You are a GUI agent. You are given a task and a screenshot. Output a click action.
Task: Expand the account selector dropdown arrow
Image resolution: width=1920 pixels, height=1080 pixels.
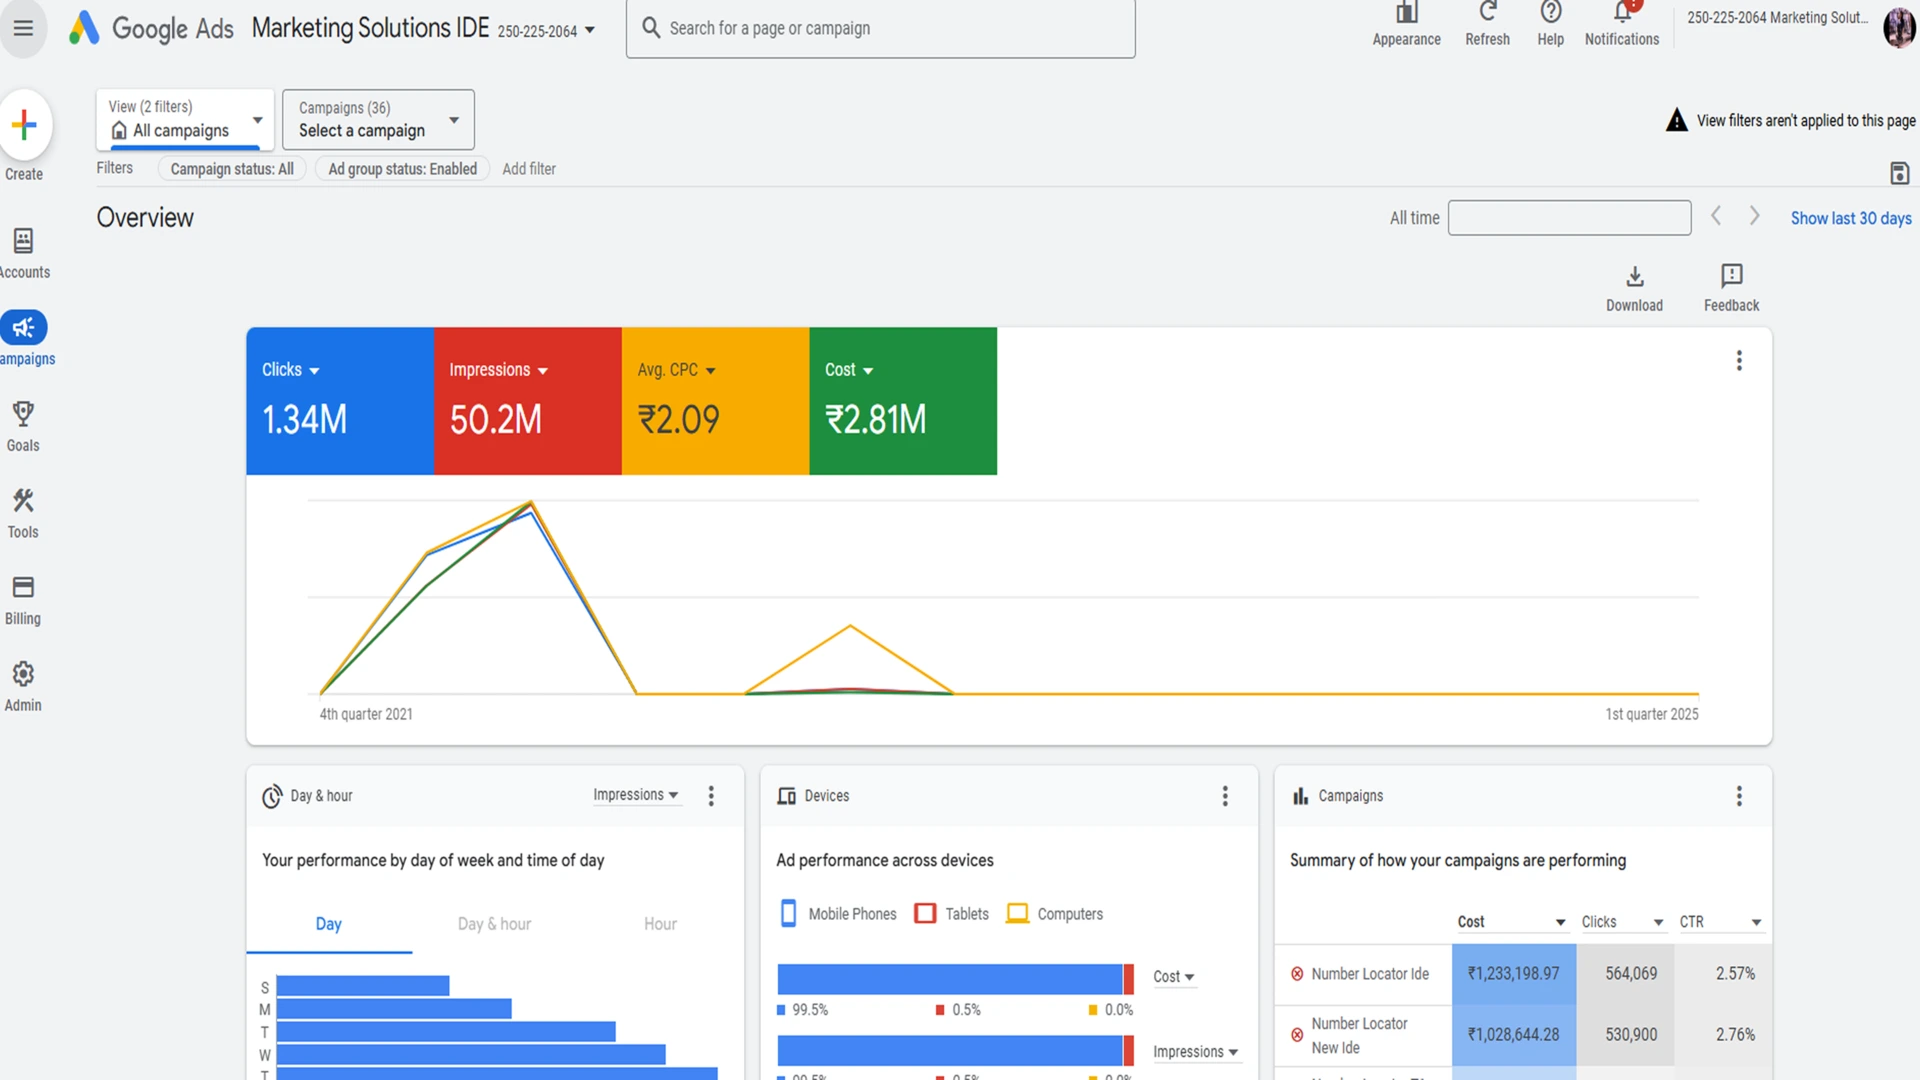[590, 30]
